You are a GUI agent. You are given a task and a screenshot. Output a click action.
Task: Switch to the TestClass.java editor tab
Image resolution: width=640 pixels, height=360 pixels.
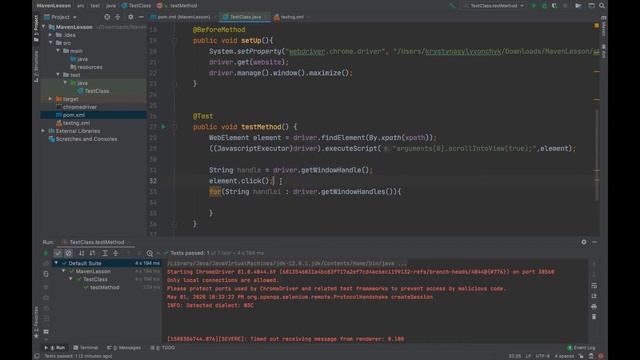[245, 17]
